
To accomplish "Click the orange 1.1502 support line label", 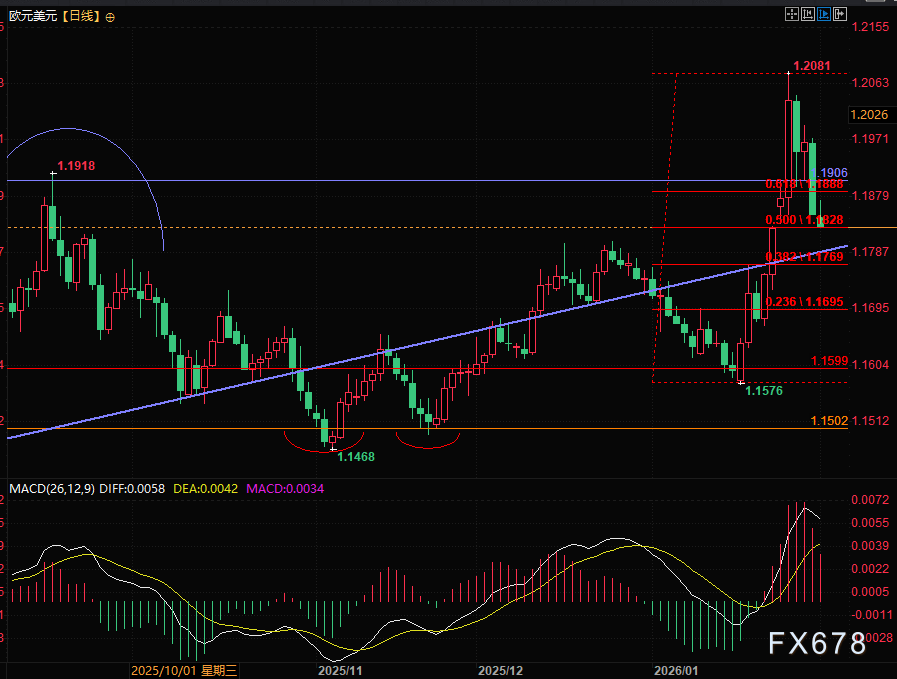I will pyautogui.click(x=829, y=422).
